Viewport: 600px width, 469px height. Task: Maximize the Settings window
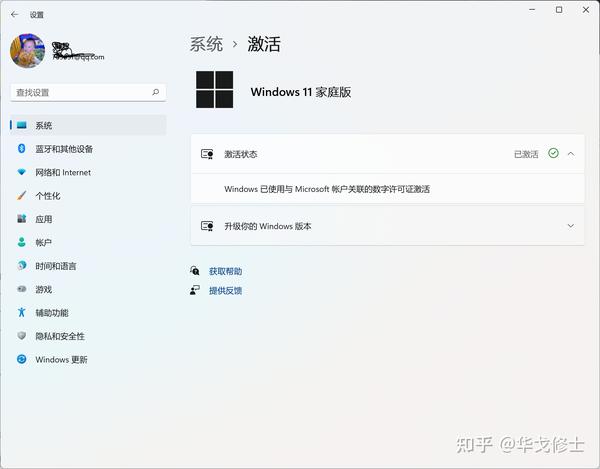tap(559, 10)
